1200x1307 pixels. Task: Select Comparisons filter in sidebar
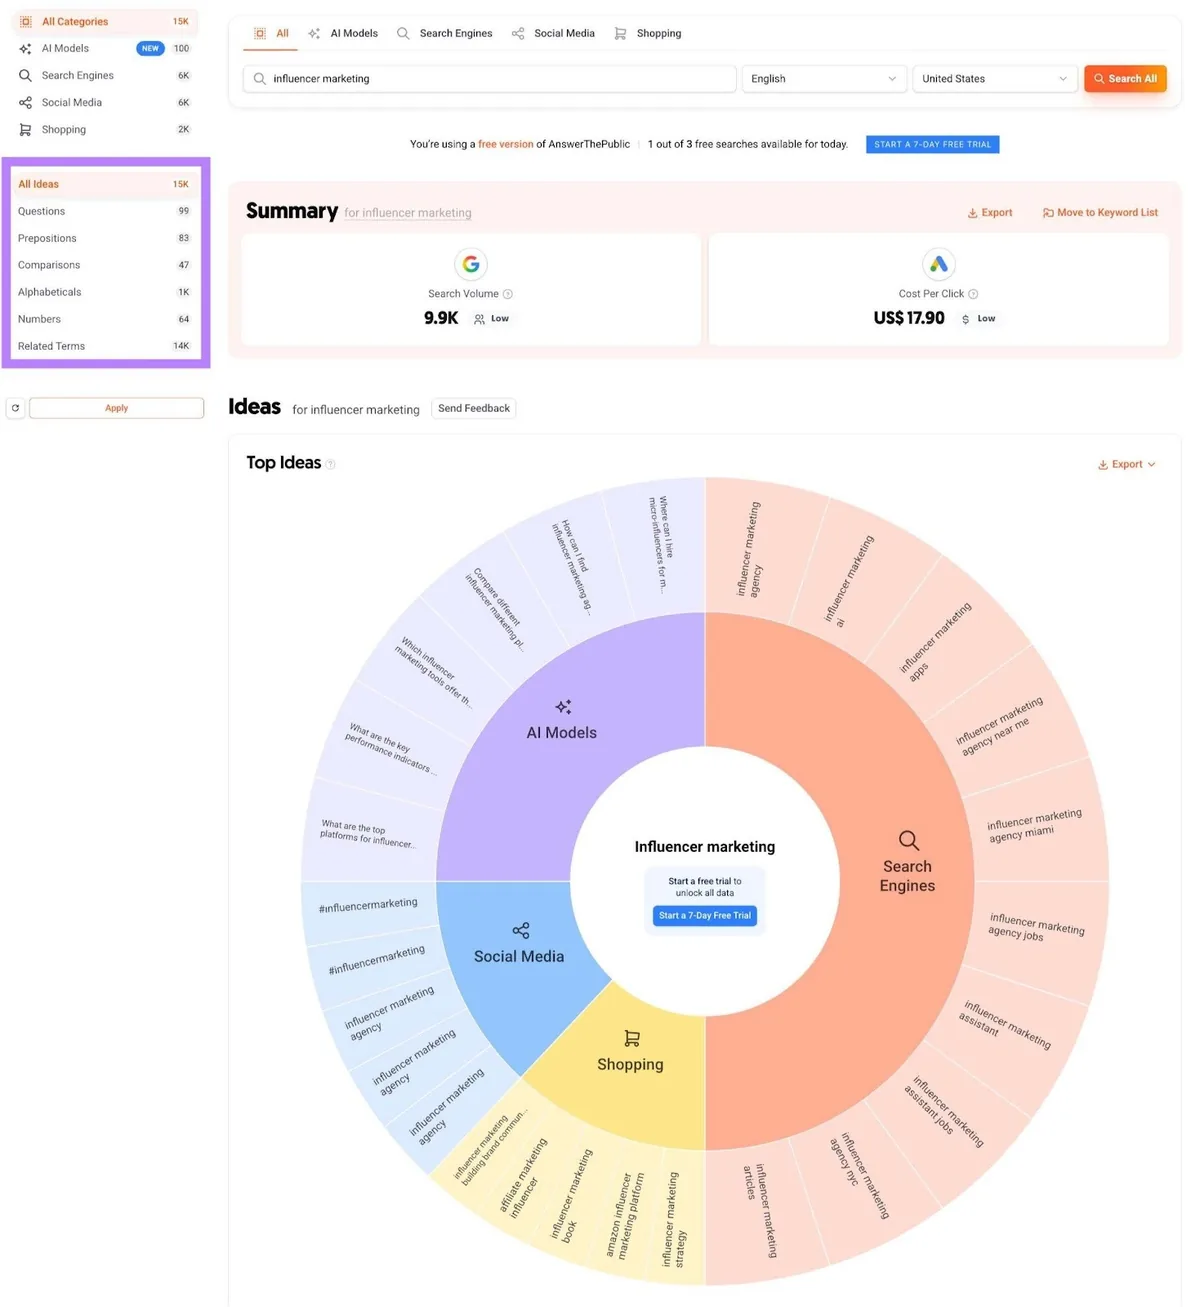(x=104, y=265)
